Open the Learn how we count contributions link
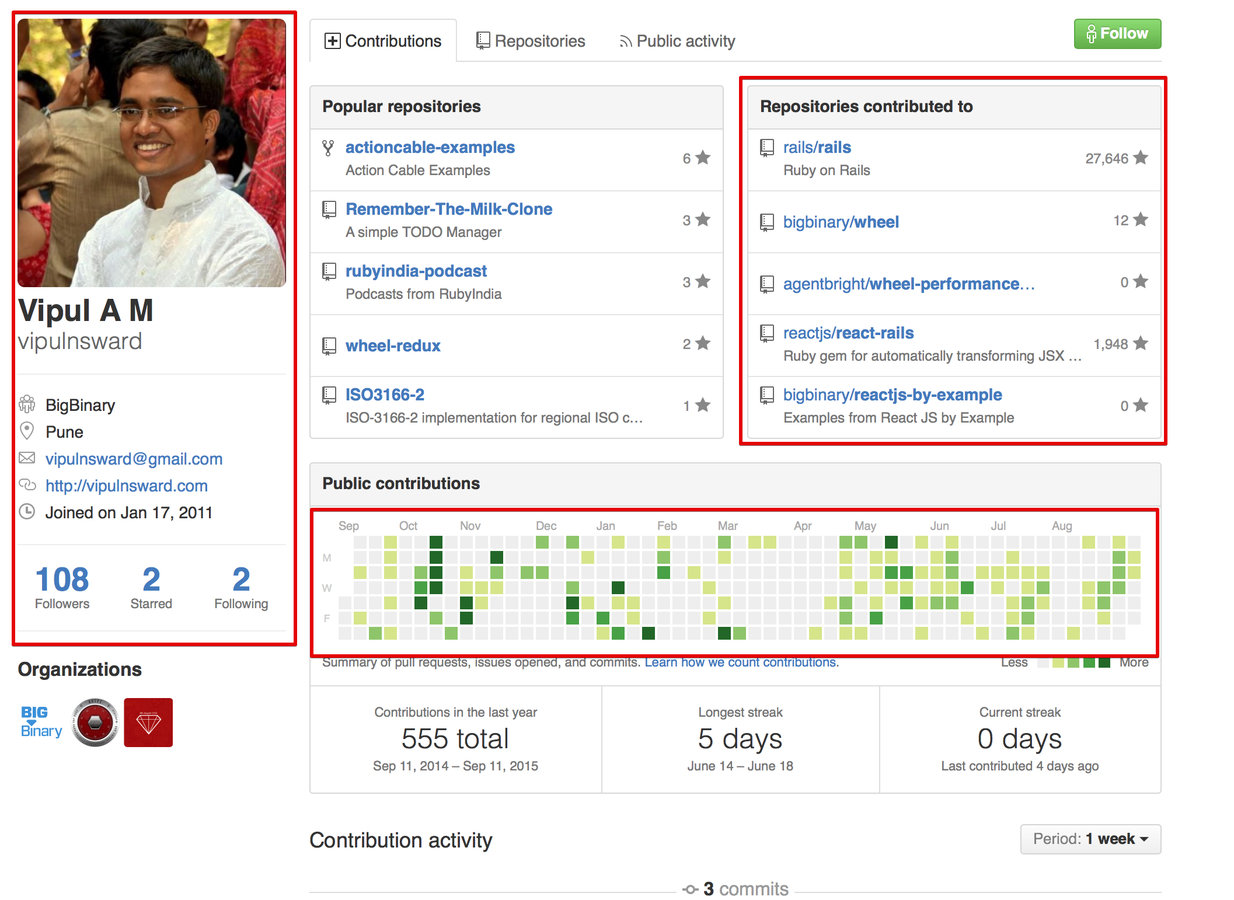 click(742, 662)
